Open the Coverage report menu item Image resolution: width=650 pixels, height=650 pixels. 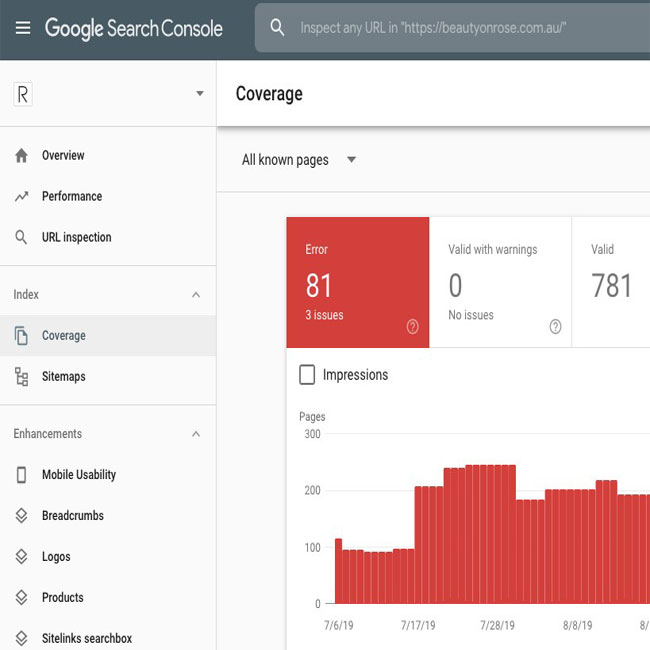(64, 336)
